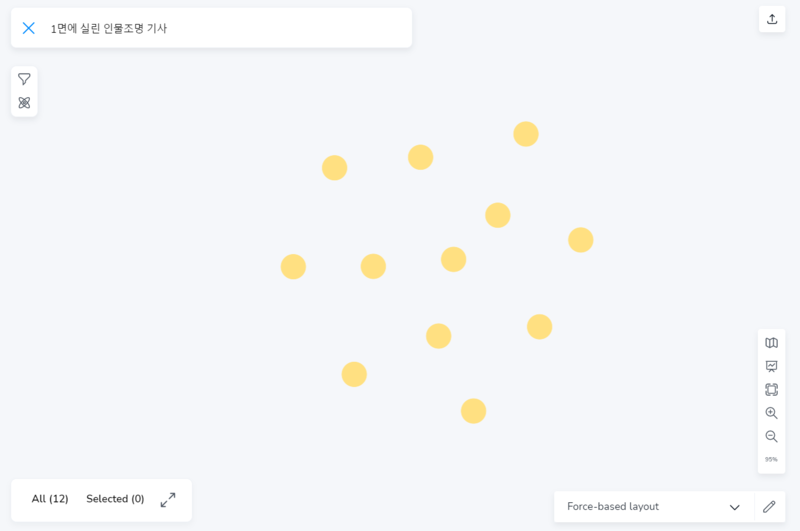
Task: Open the filter funnel tool
Action: 24,79
